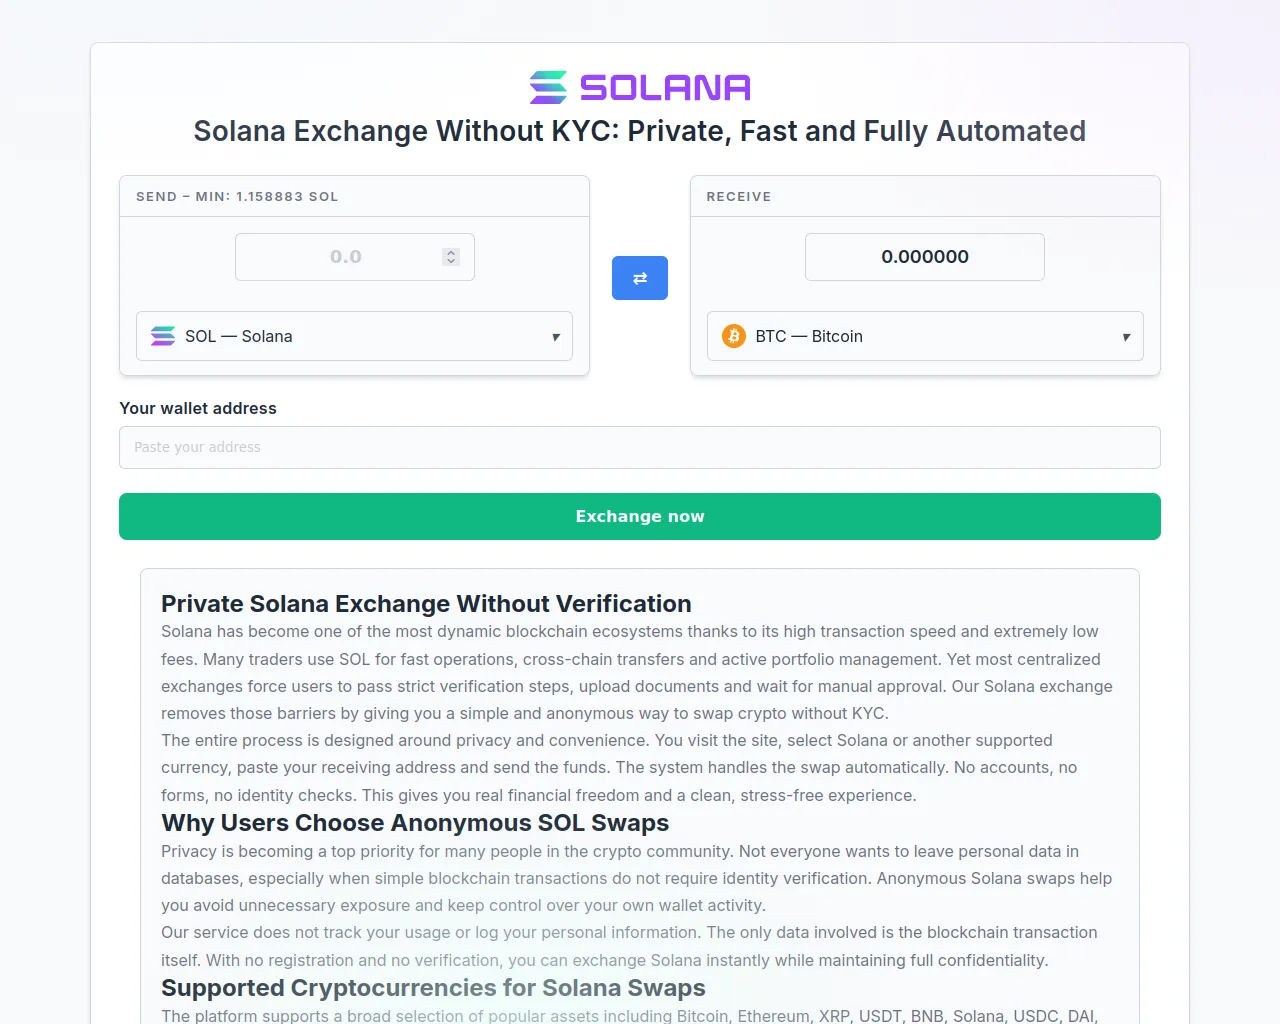
Task: Click 'Supported Cryptocurrencies for Solana Swaps' heading
Action: (x=433, y=988)
